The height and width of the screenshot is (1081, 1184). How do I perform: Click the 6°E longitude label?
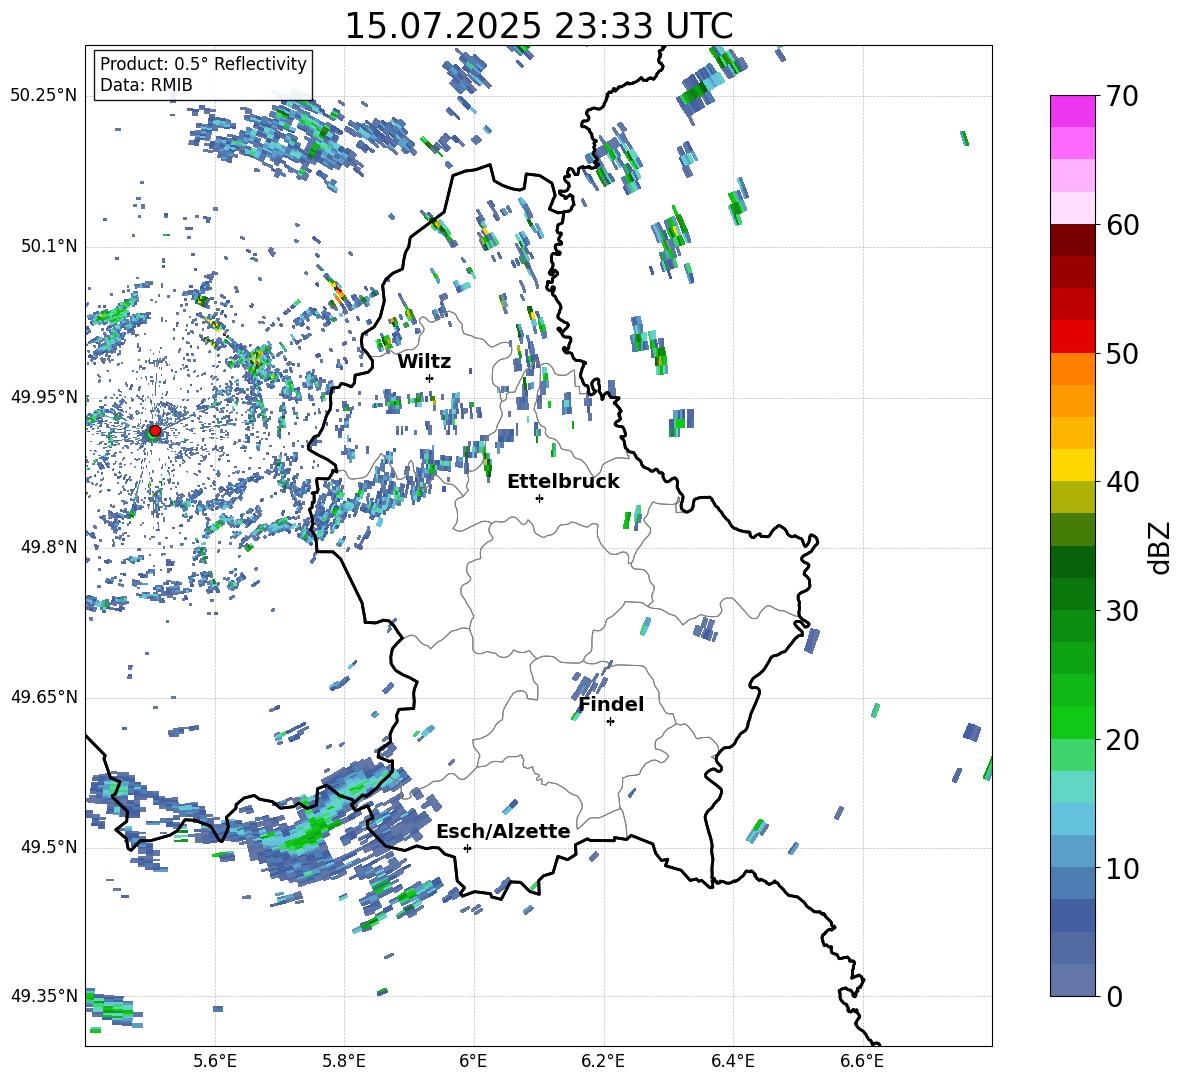473,1062
